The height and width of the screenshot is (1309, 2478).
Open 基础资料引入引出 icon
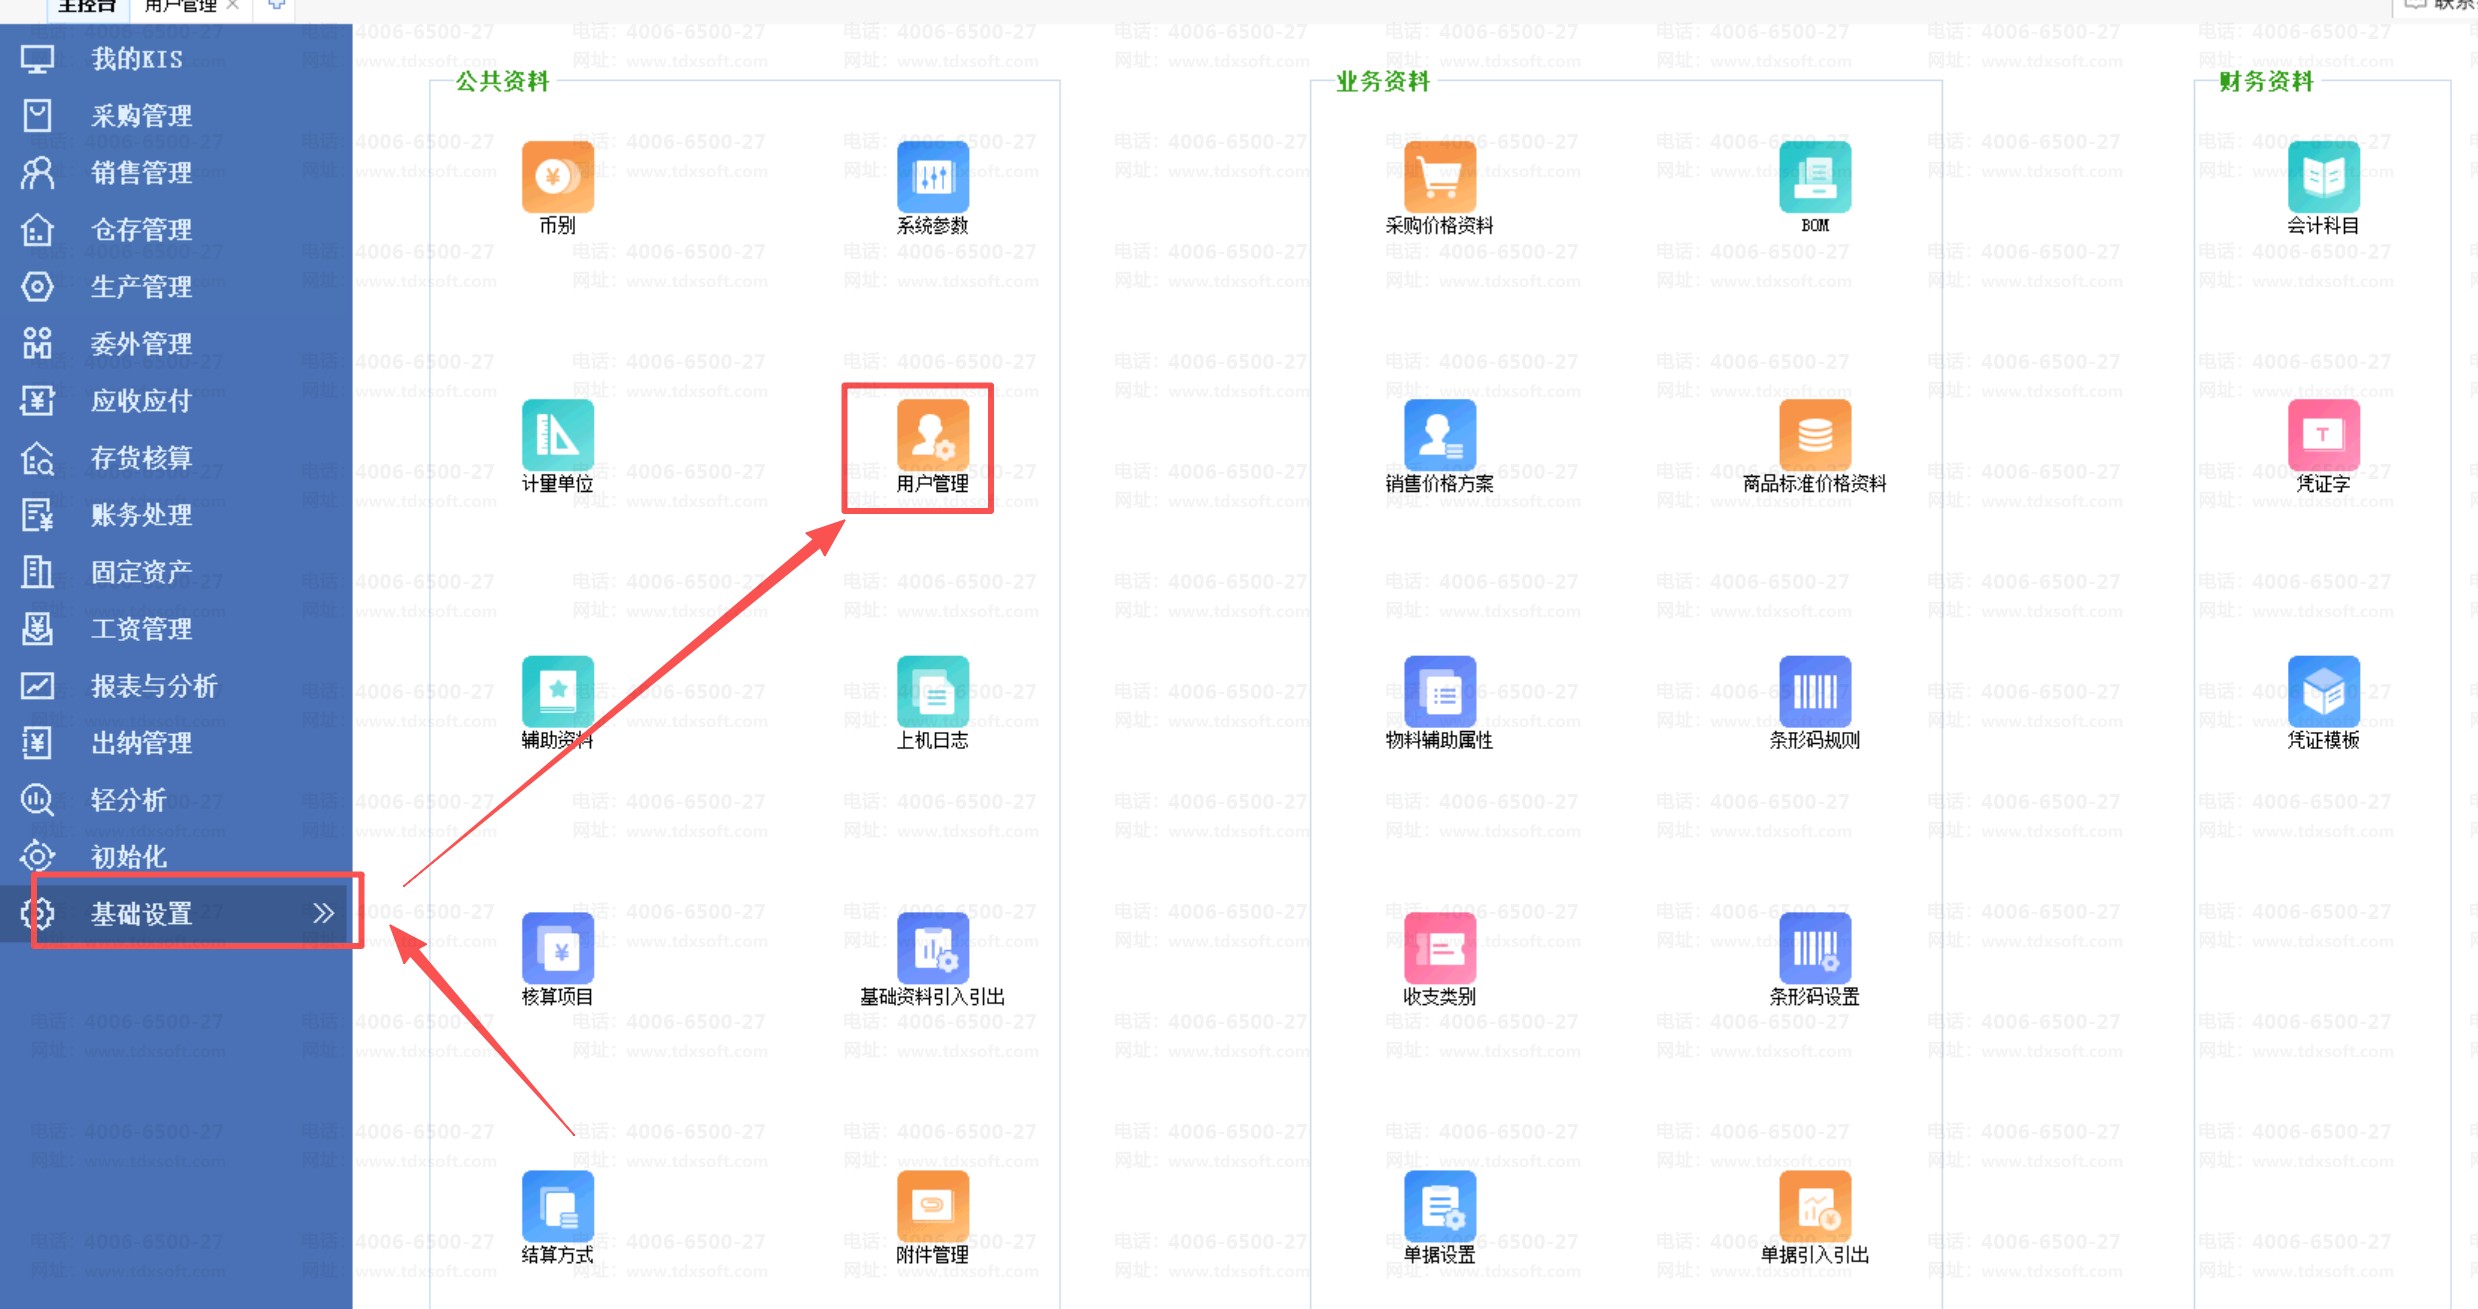coord(932,948)
